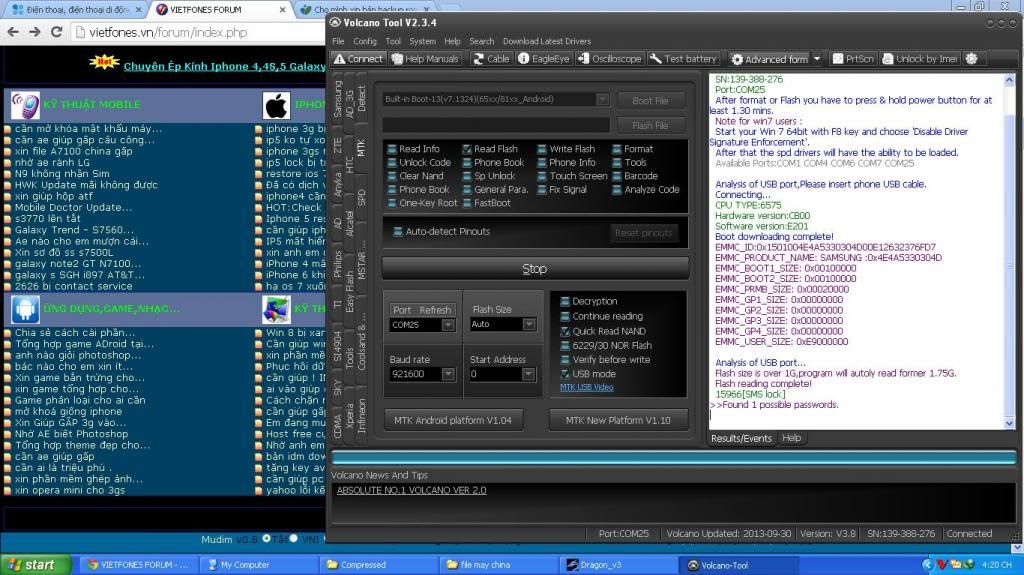
Task: Open the EagleEye tool
Action: pyautogui.click(x=543, y=59)
